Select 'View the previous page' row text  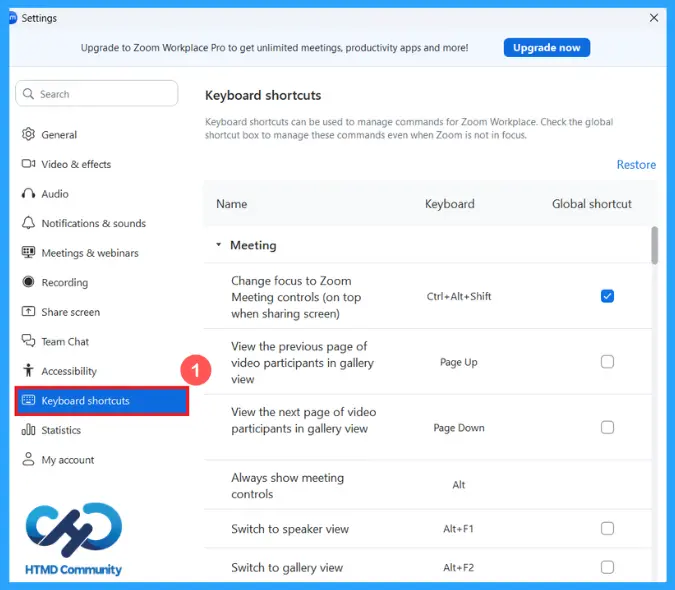302,363
